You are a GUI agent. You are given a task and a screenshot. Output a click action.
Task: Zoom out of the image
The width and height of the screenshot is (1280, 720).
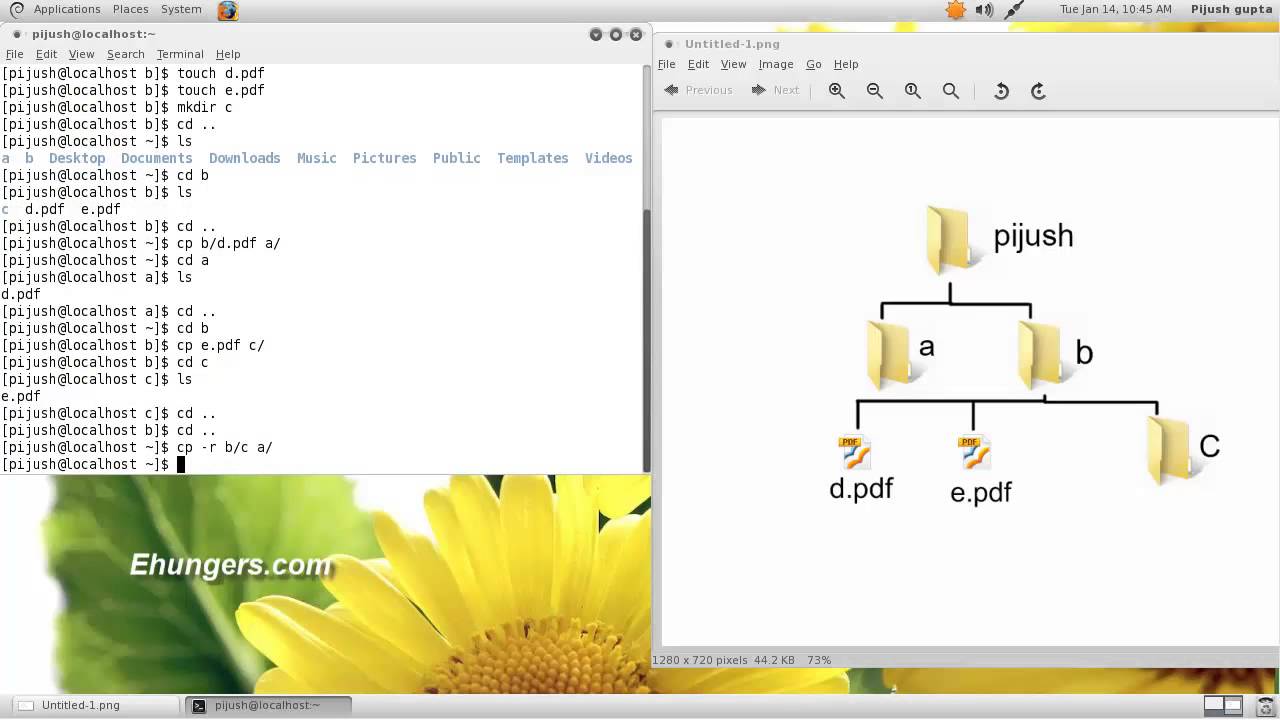(x=875, y=91)
